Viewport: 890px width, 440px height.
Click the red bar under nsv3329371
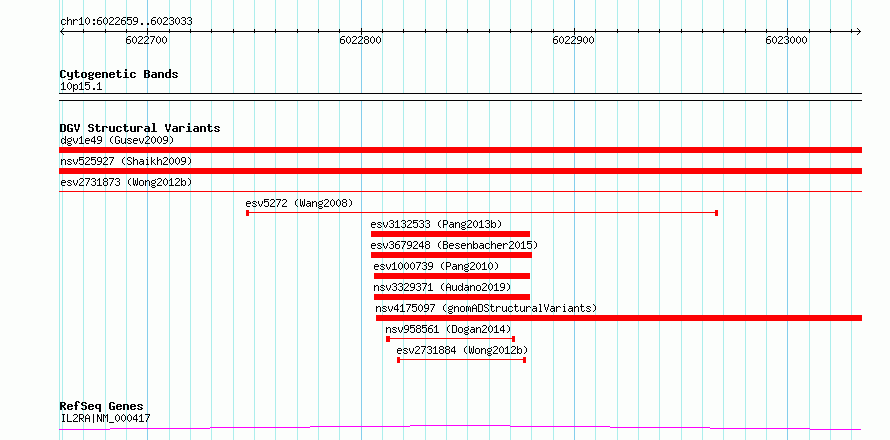click(452, 297)
